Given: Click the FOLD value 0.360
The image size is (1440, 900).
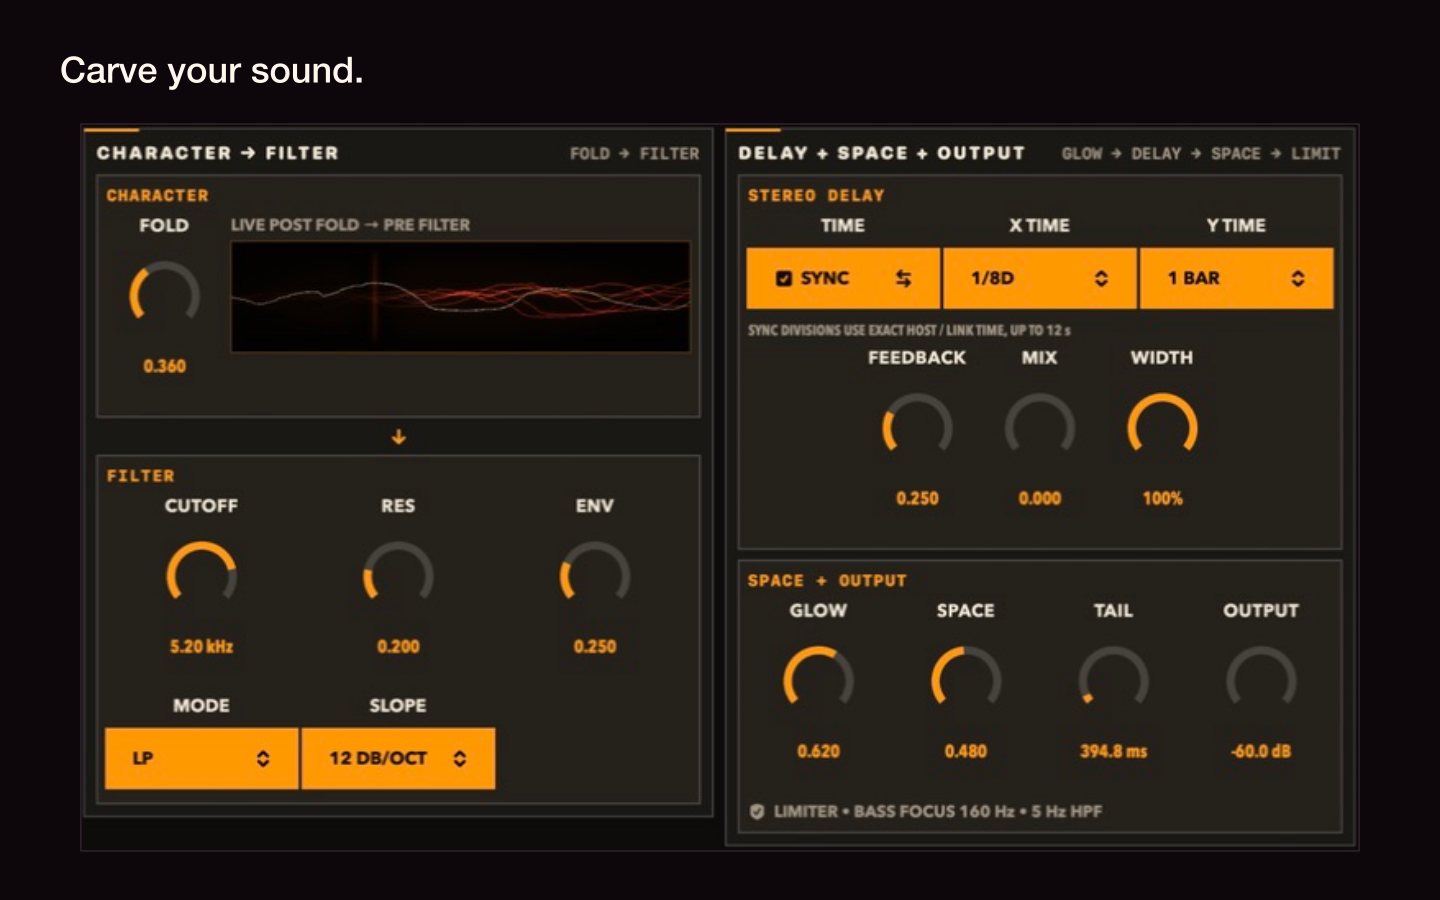Looking at the screenshot, I should [164, 366].
